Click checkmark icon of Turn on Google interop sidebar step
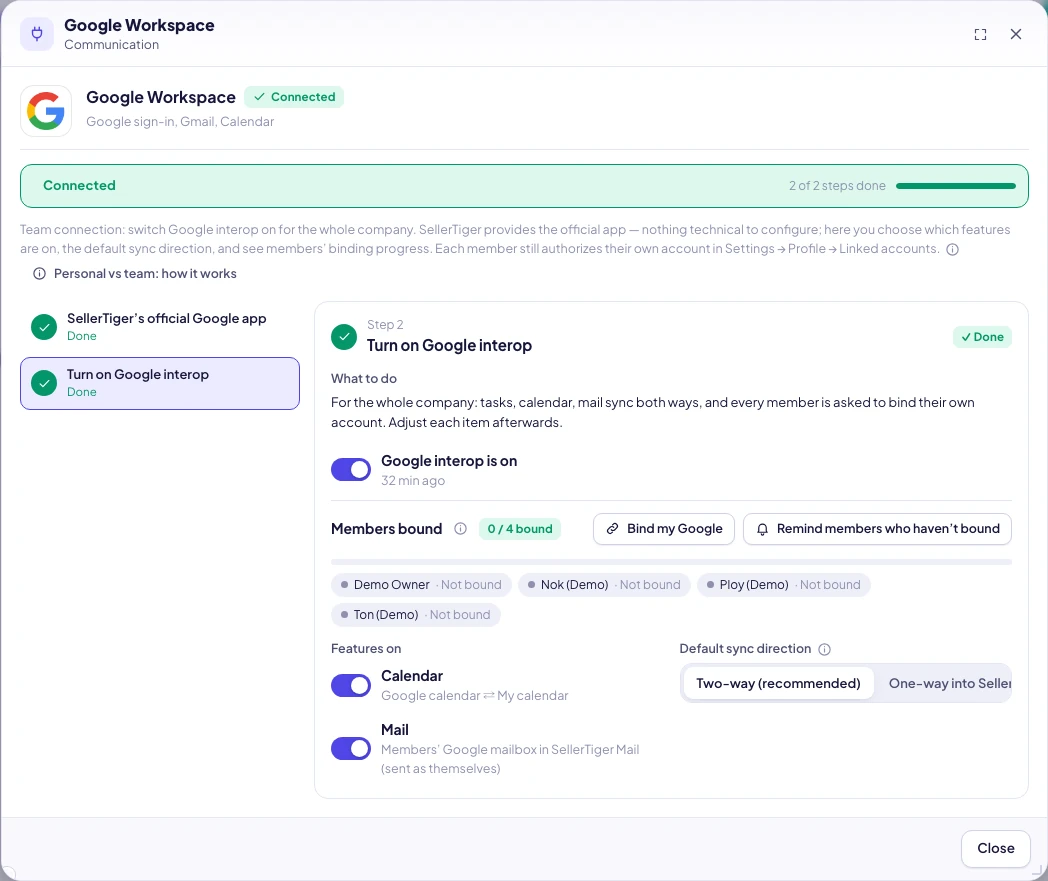1048x881 pixels. click(44, 383)
